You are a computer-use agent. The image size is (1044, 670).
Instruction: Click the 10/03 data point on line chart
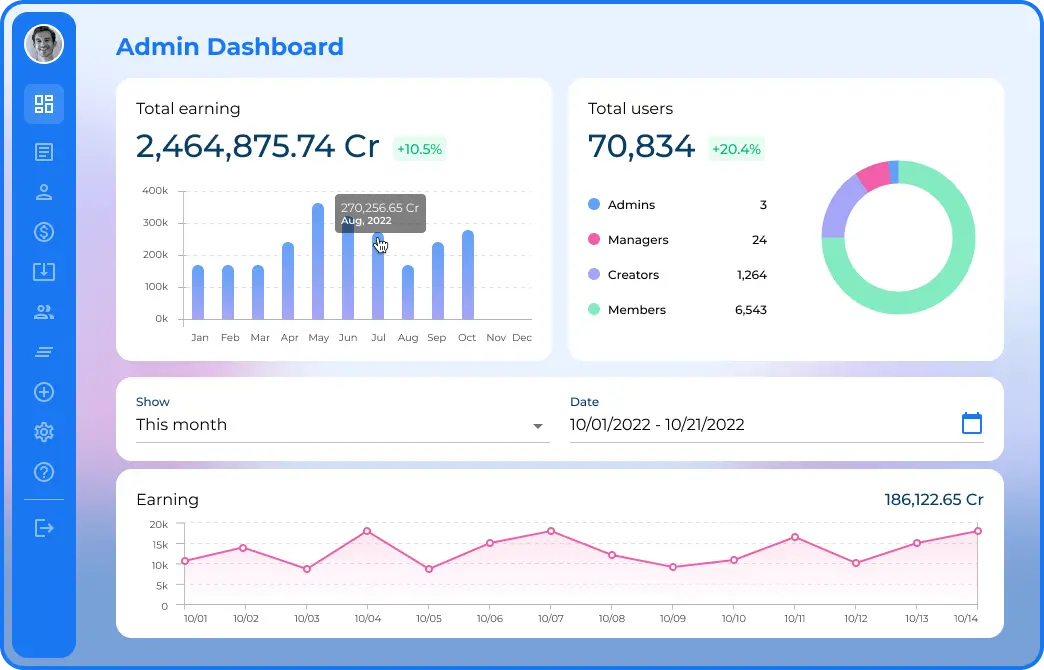[x=307, y=569]
